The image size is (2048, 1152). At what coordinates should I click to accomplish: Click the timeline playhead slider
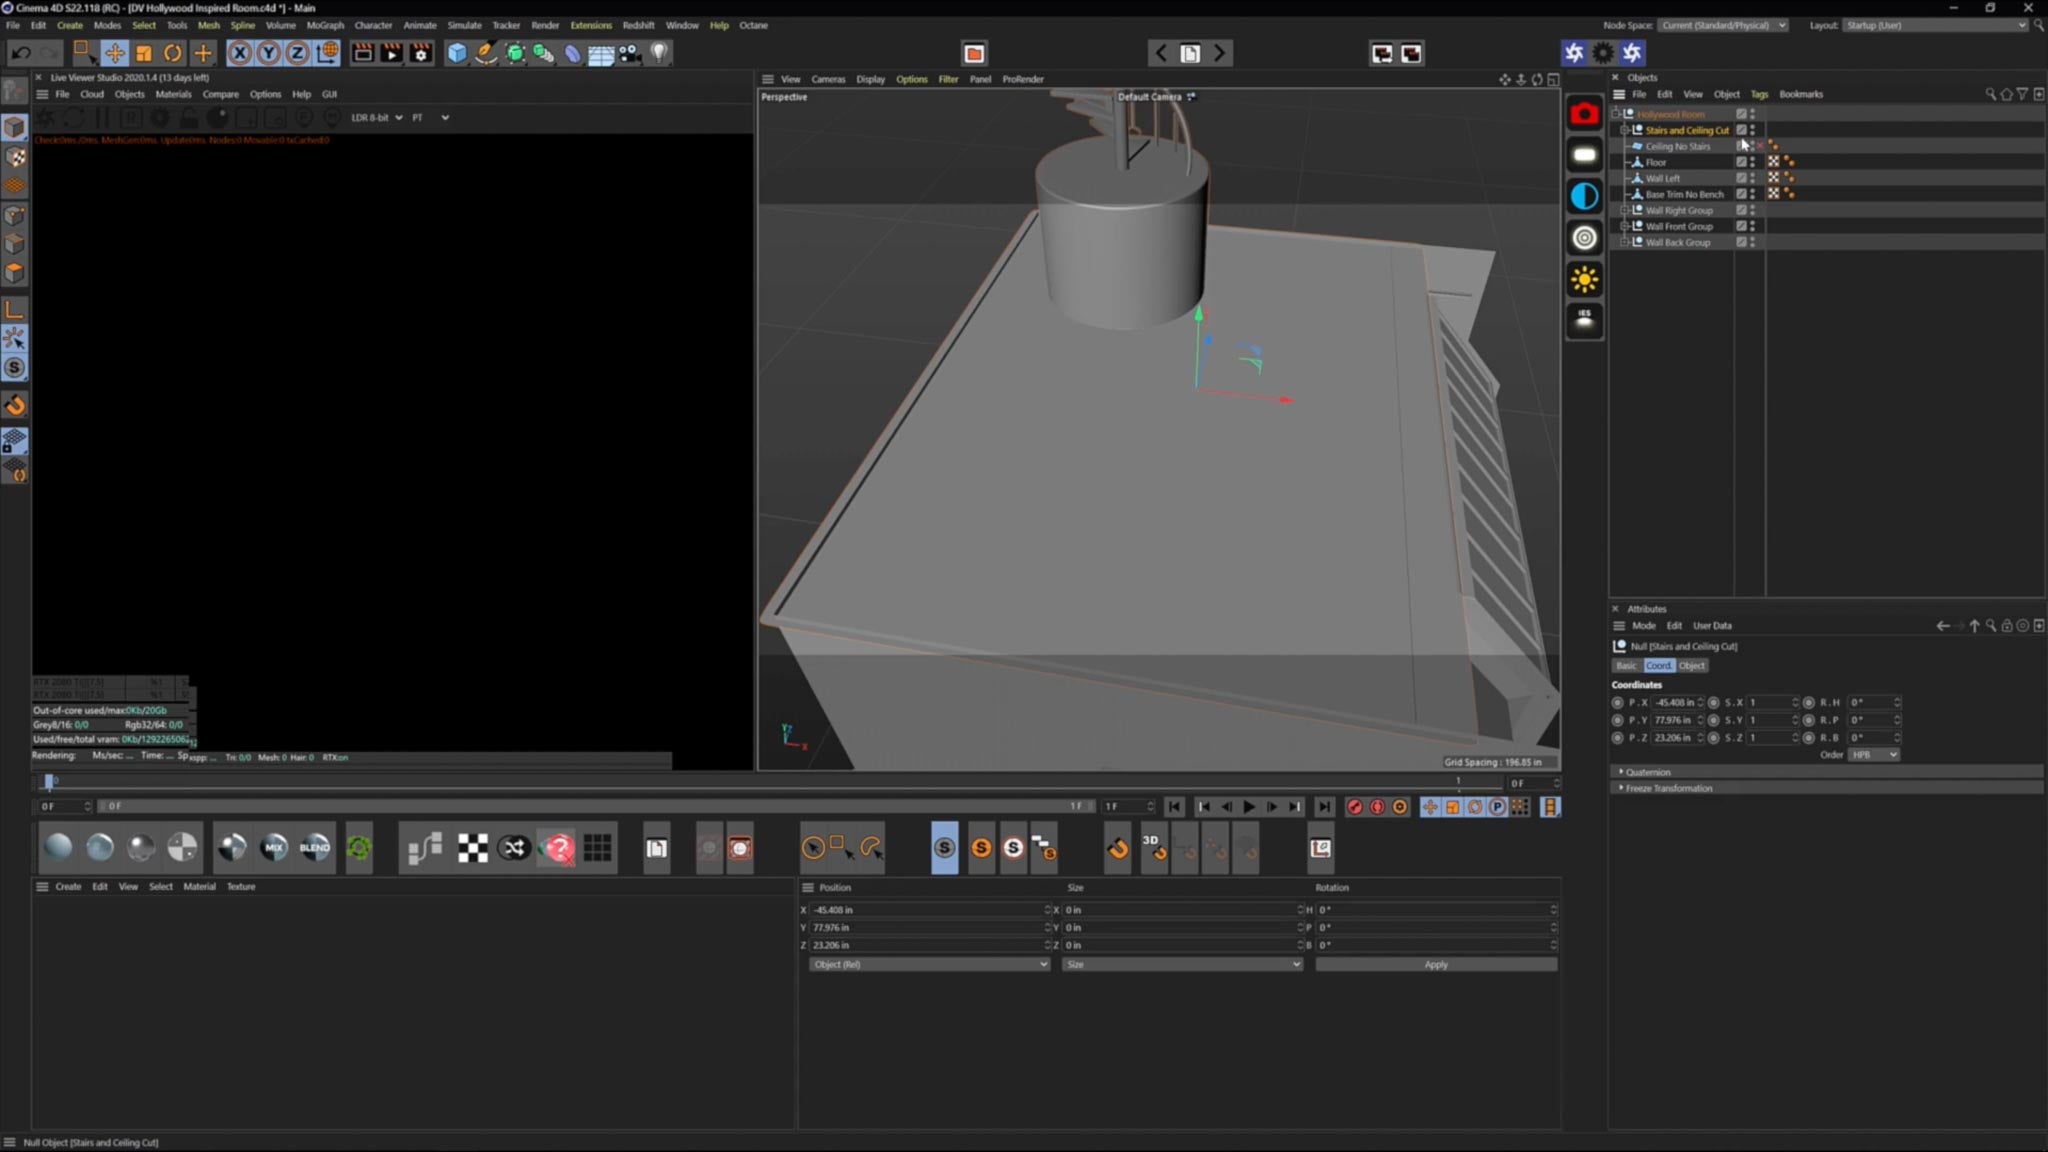click(49, 781)
